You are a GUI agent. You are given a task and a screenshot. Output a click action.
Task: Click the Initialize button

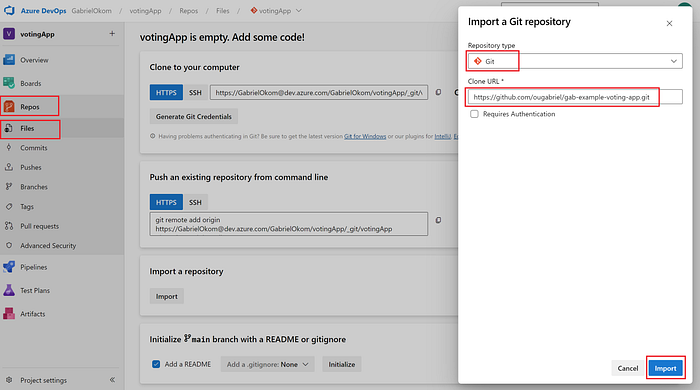pyautogui.click(x=342, y=364)
